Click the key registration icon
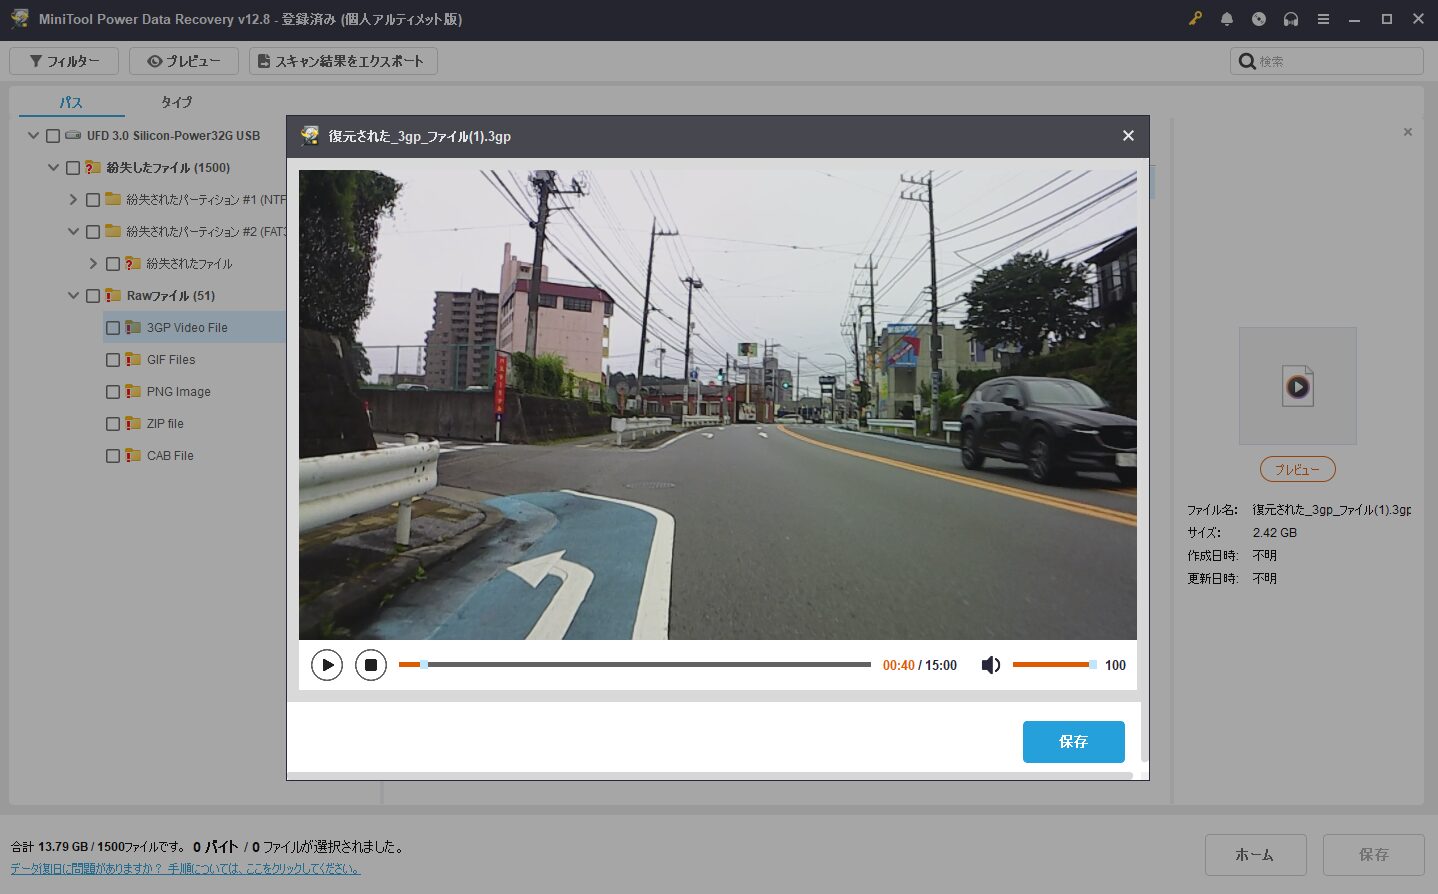The image size is (1438, 894). click(1195, 19)
